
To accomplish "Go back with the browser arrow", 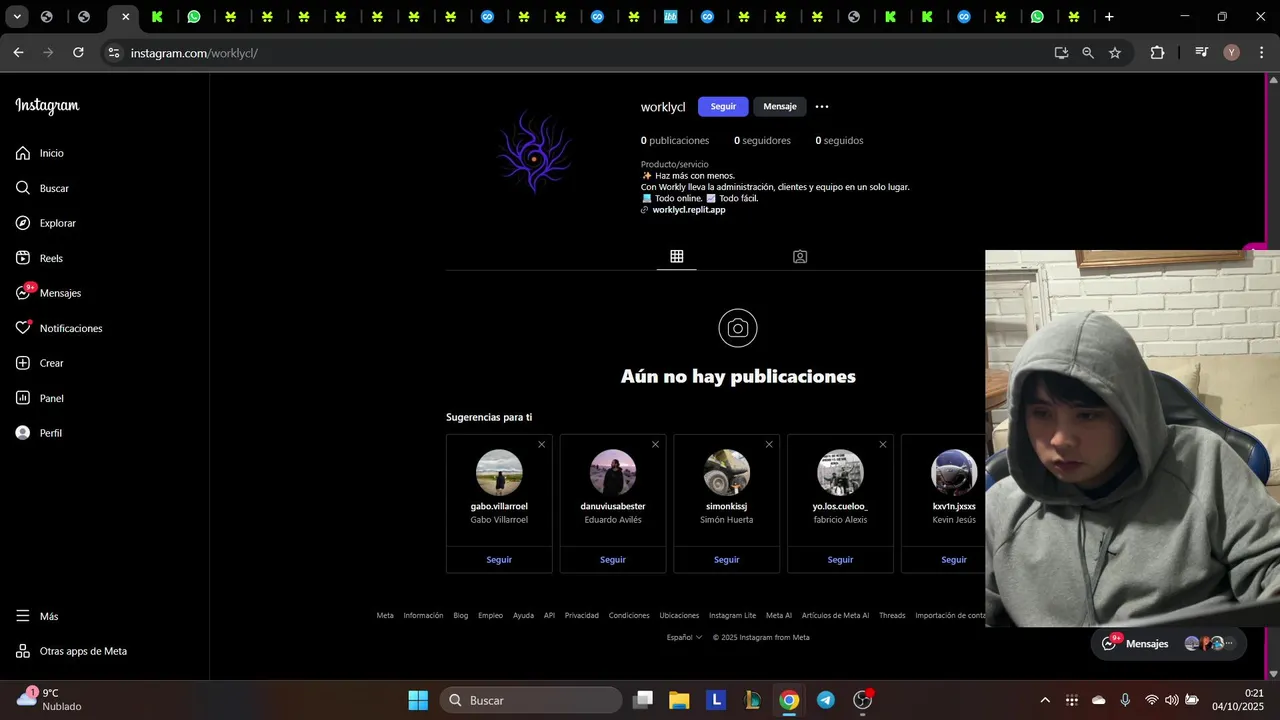I will coord(18,53).
